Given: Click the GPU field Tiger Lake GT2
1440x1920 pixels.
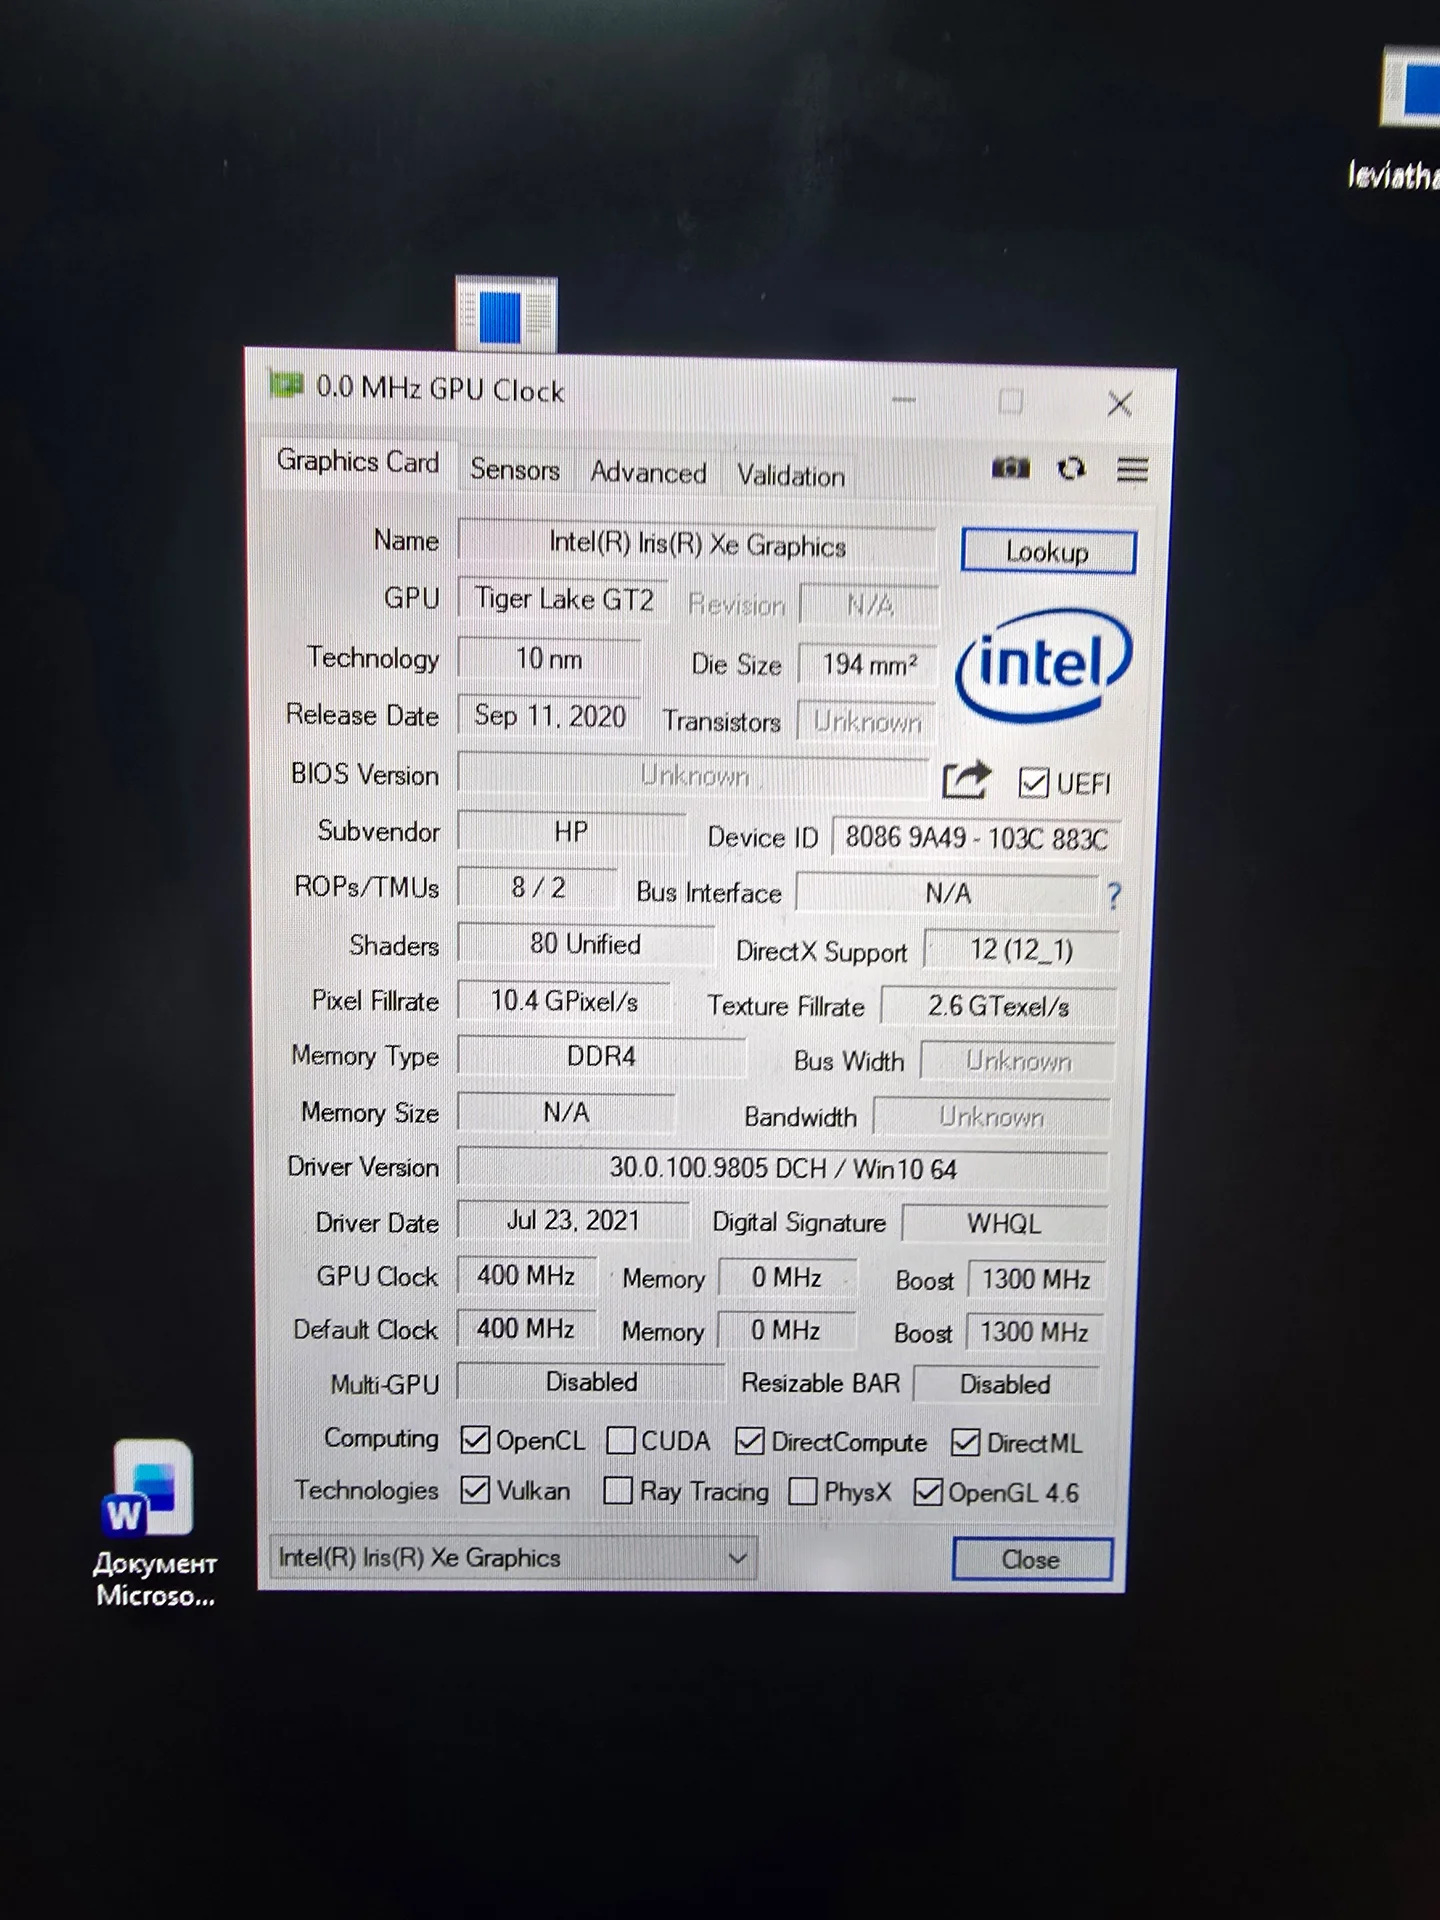Looking at the screenshot, I should (x=563, y=599).
